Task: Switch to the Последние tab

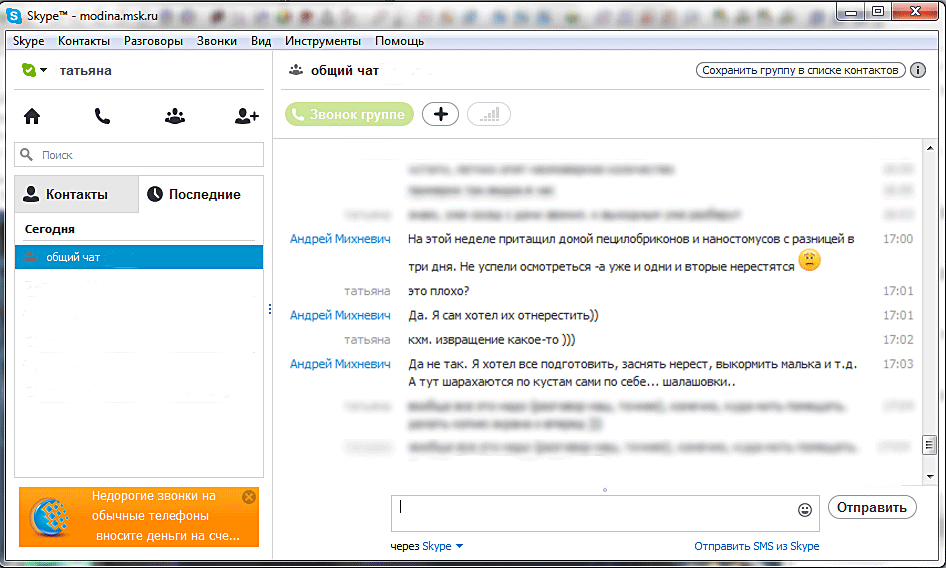Action: pos(201,194)
